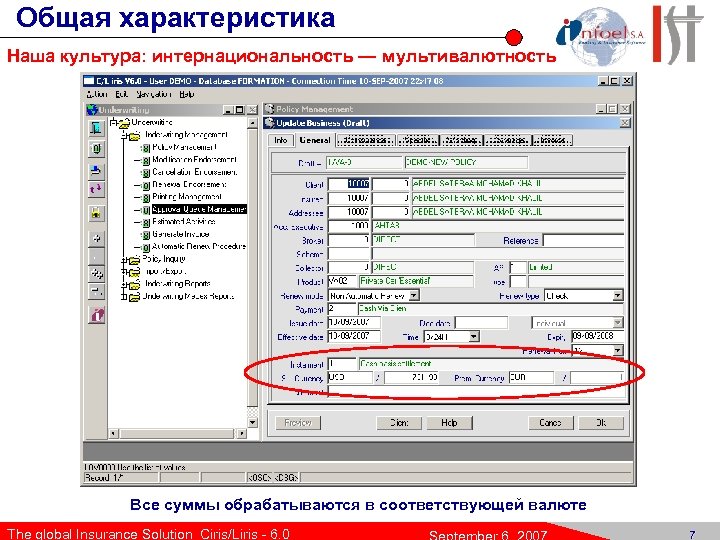Select Policy Management in the tree
Image resolution: width=720 pixels, height=540 pixels.
tap(184, 147)
